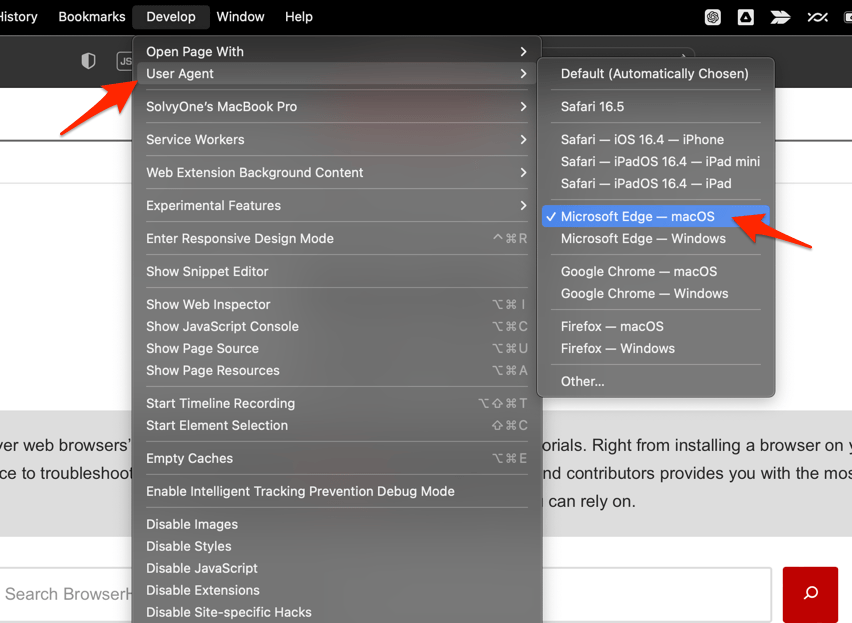852x623 pixels.
Task: Select checked Microsoft Edge — macOS agent
Action: [656, 216]
